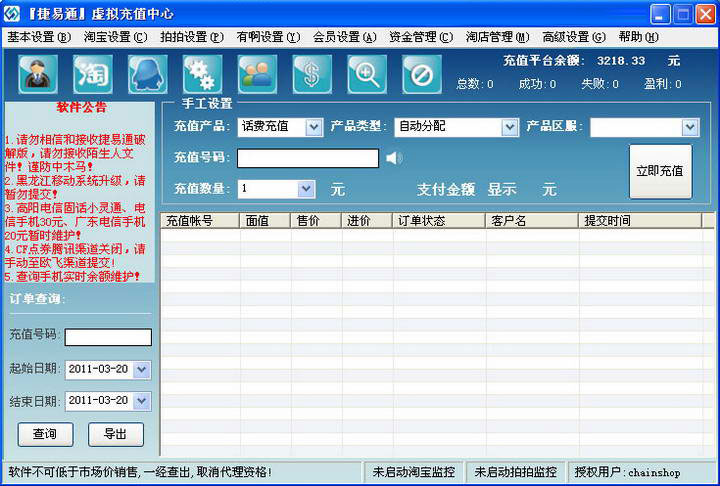Open the 有啊设置(Y) menu
This screenshot has width=720, height=486.
(268, 37)
